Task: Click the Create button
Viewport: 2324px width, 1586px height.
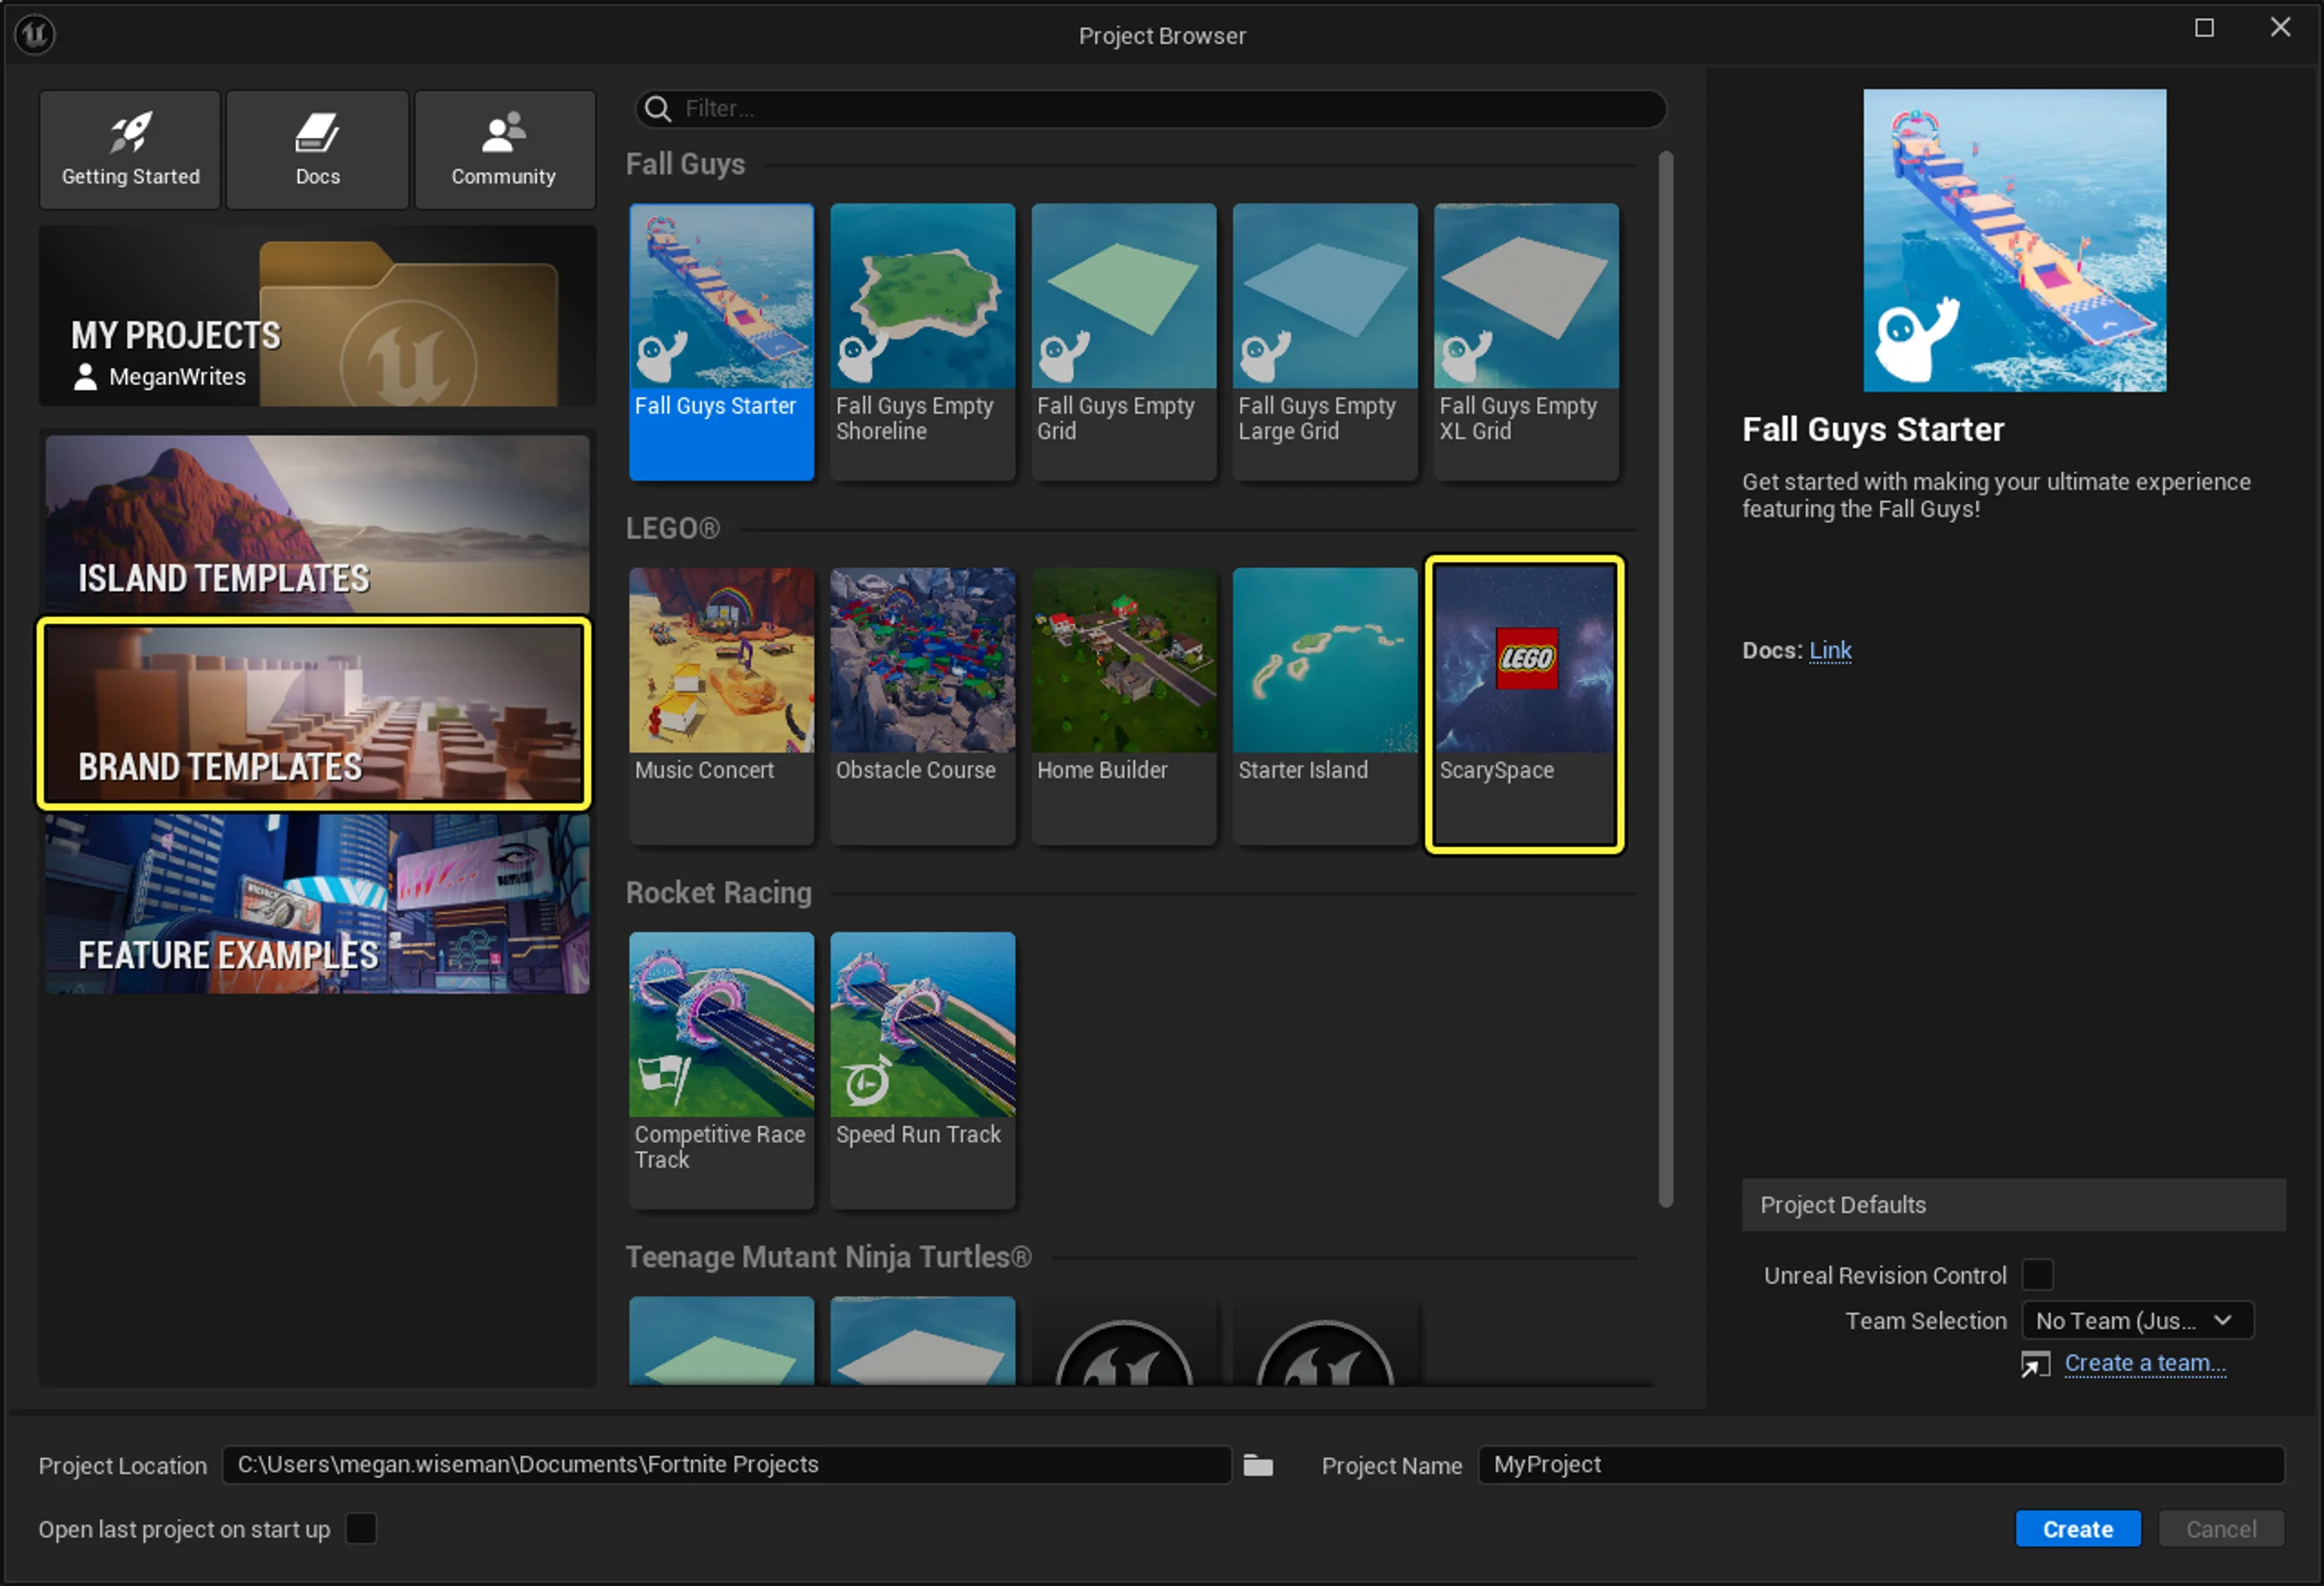Action: pyautogui.click(x=2078, y=1529)
